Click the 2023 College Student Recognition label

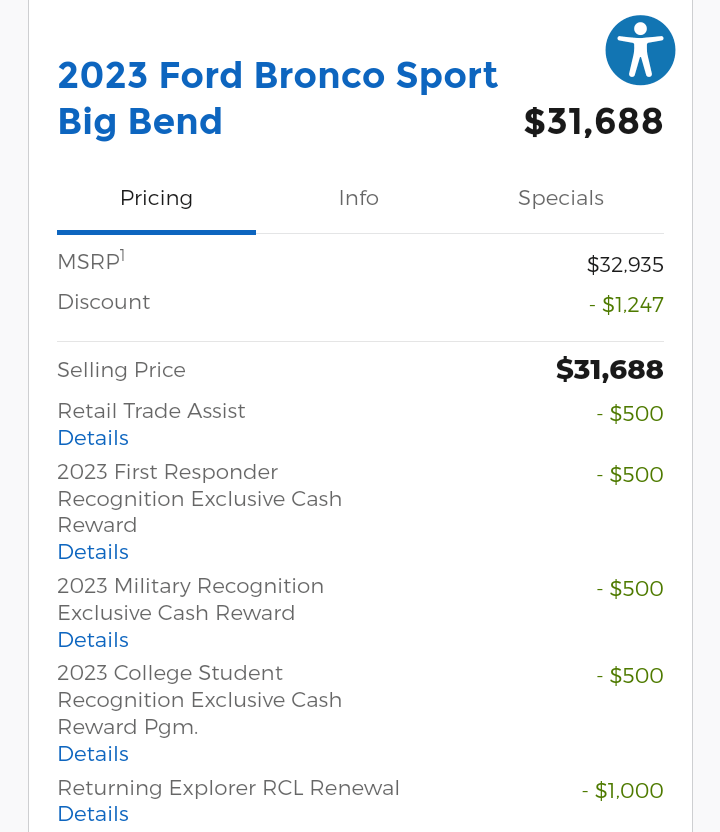(x=199, y=699)
